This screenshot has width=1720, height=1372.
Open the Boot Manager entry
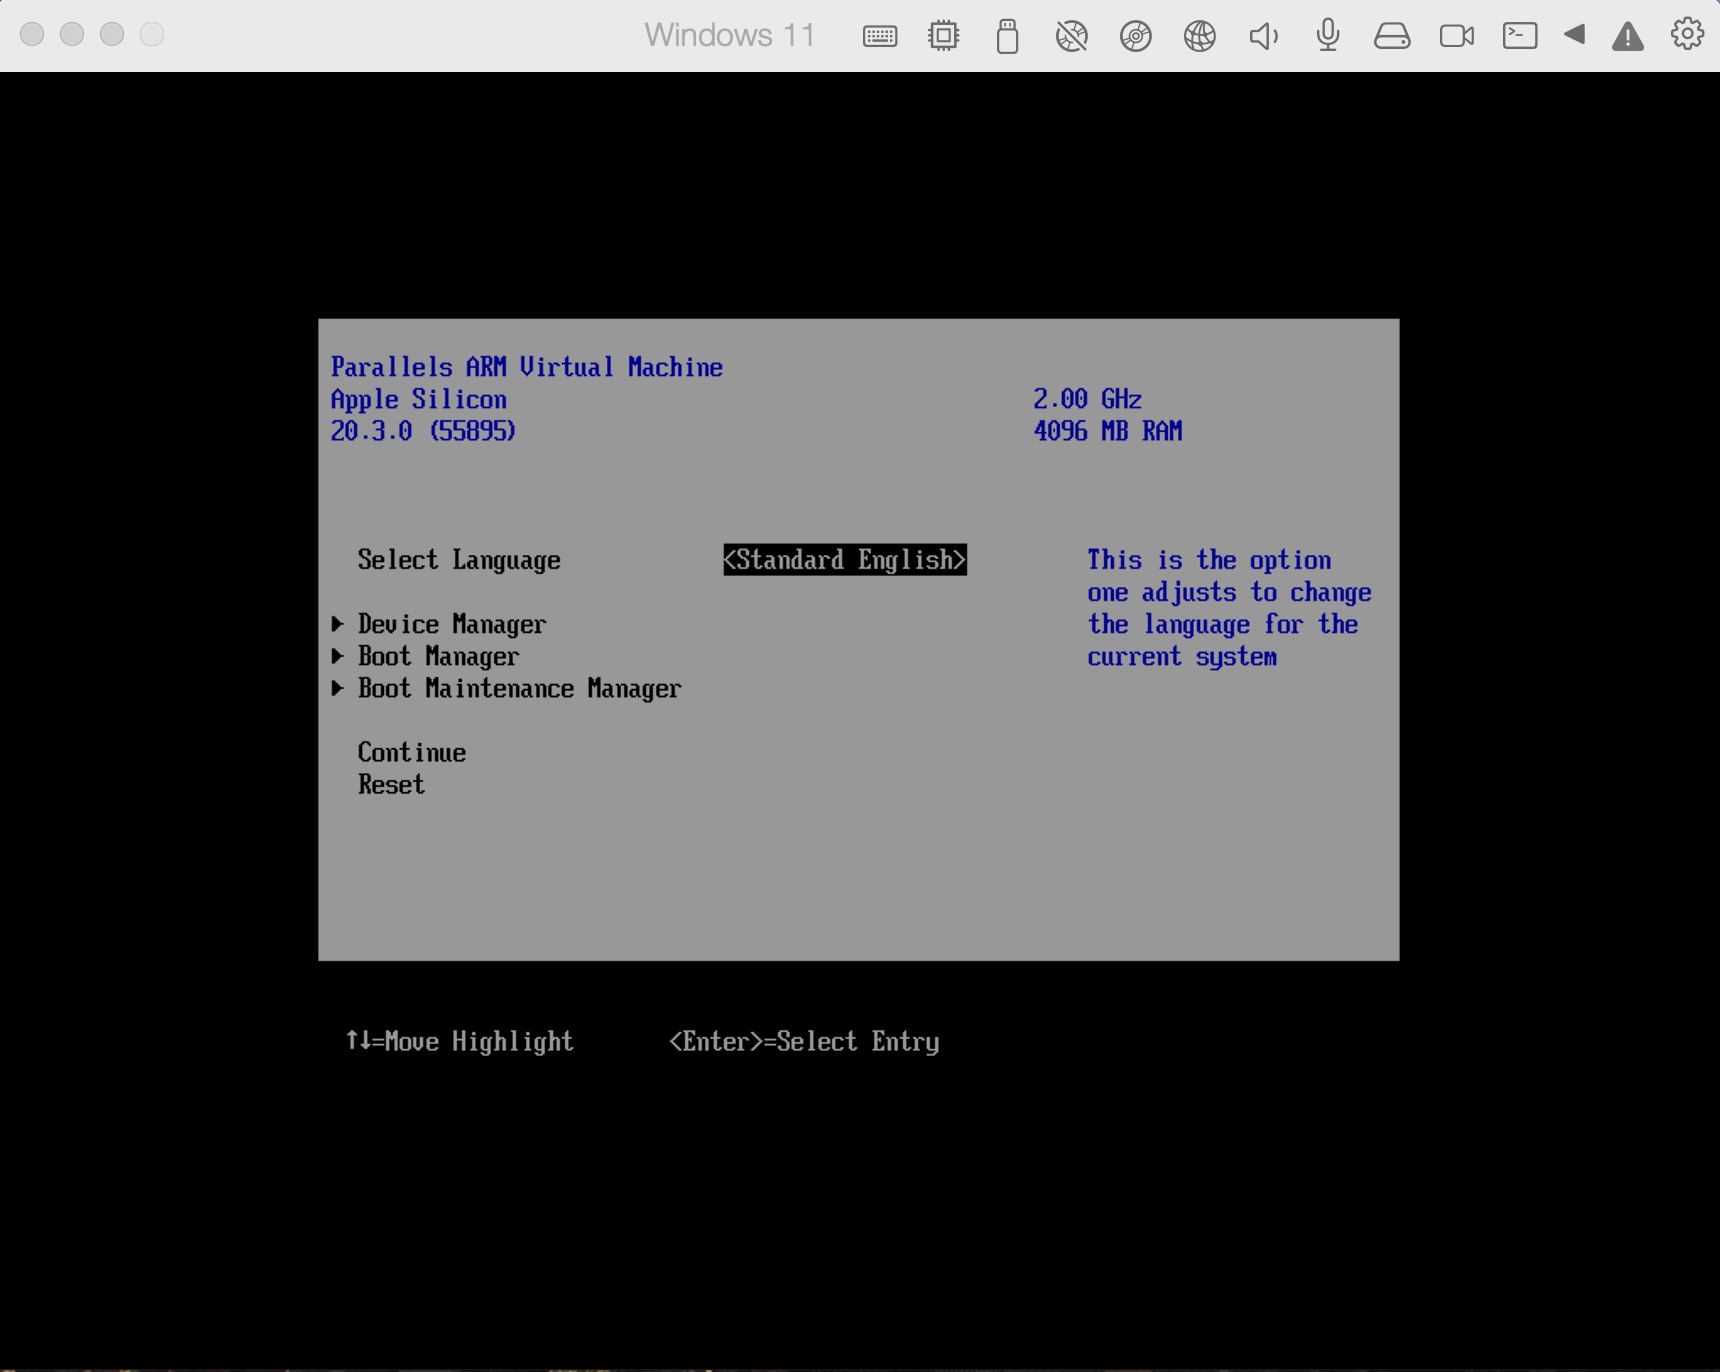click(439, 657)
